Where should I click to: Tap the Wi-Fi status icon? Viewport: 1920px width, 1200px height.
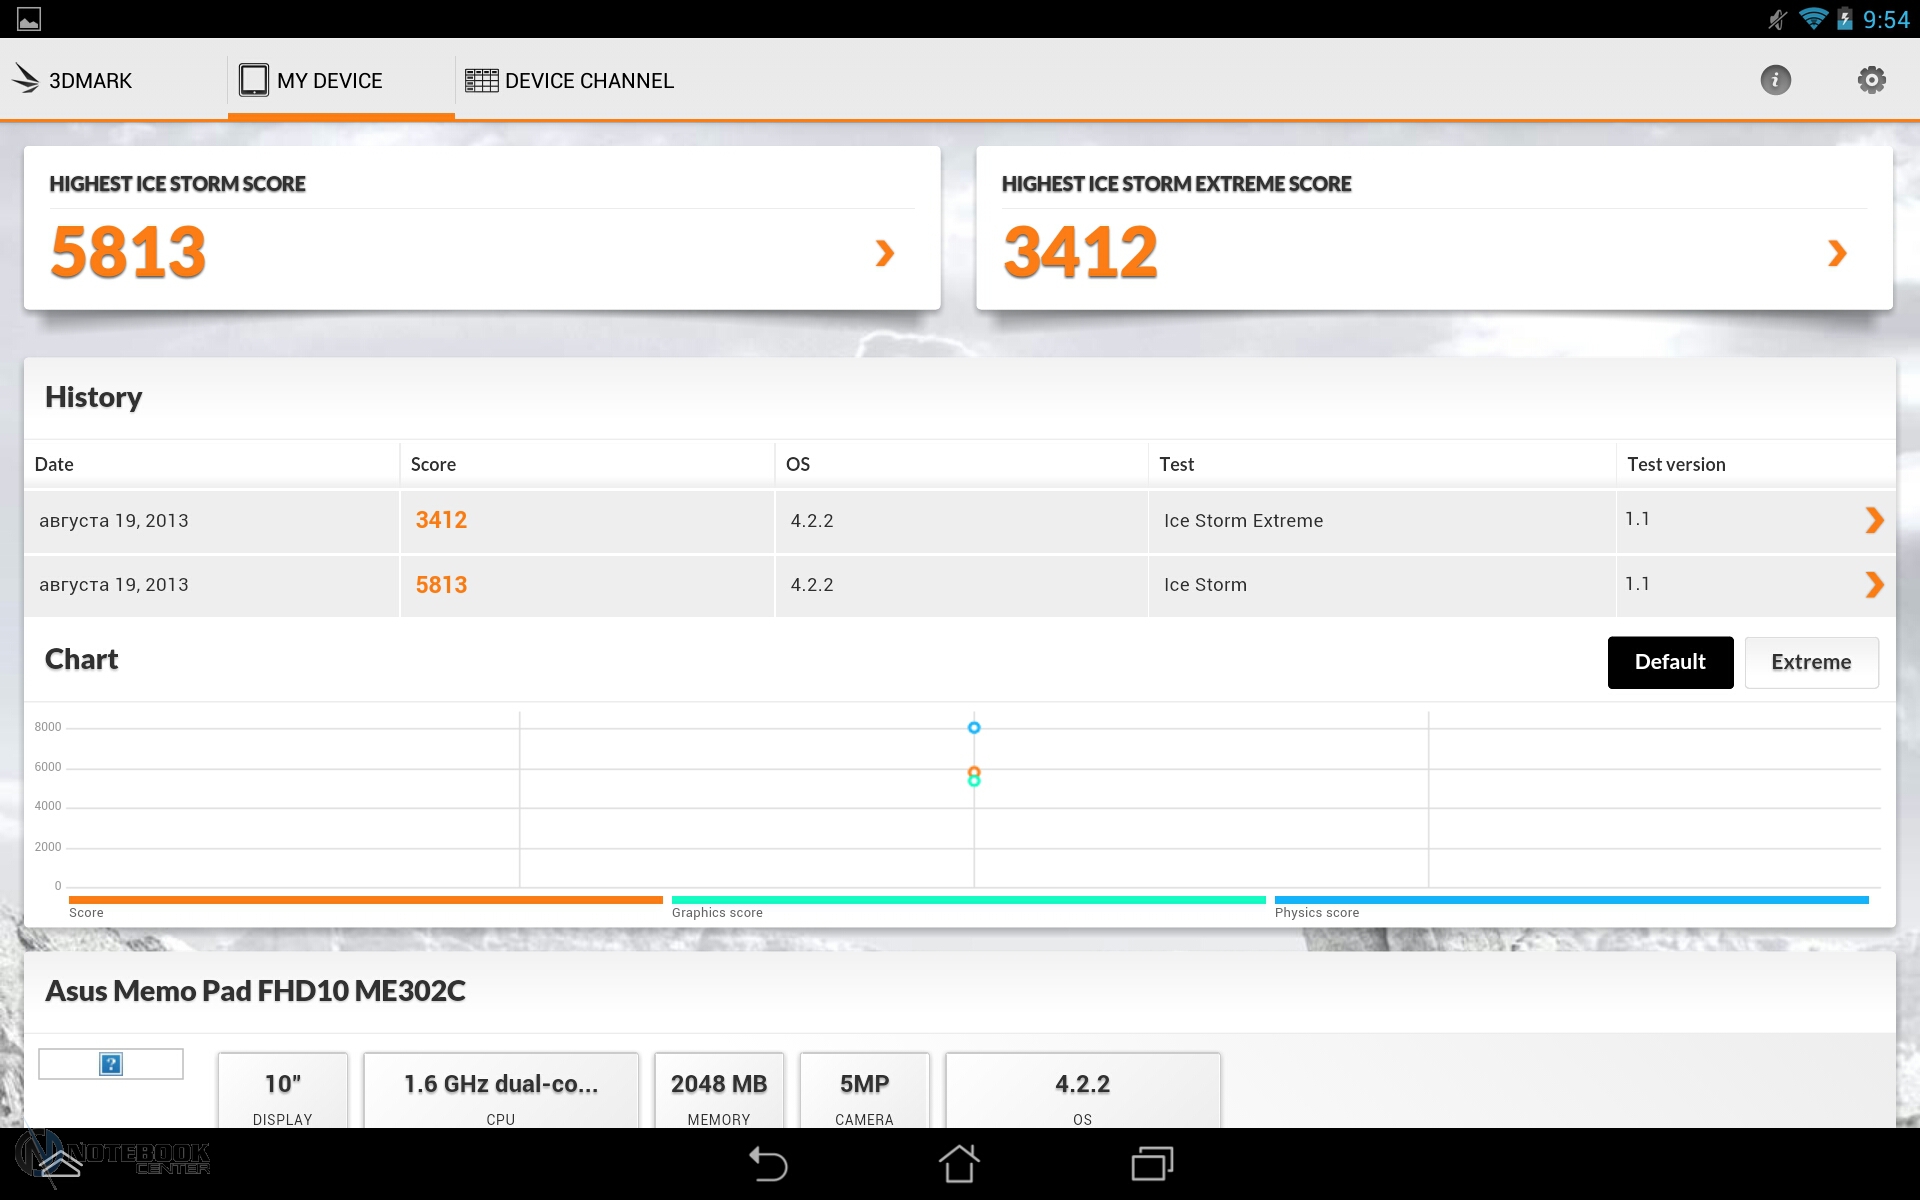coord(1812,19)
